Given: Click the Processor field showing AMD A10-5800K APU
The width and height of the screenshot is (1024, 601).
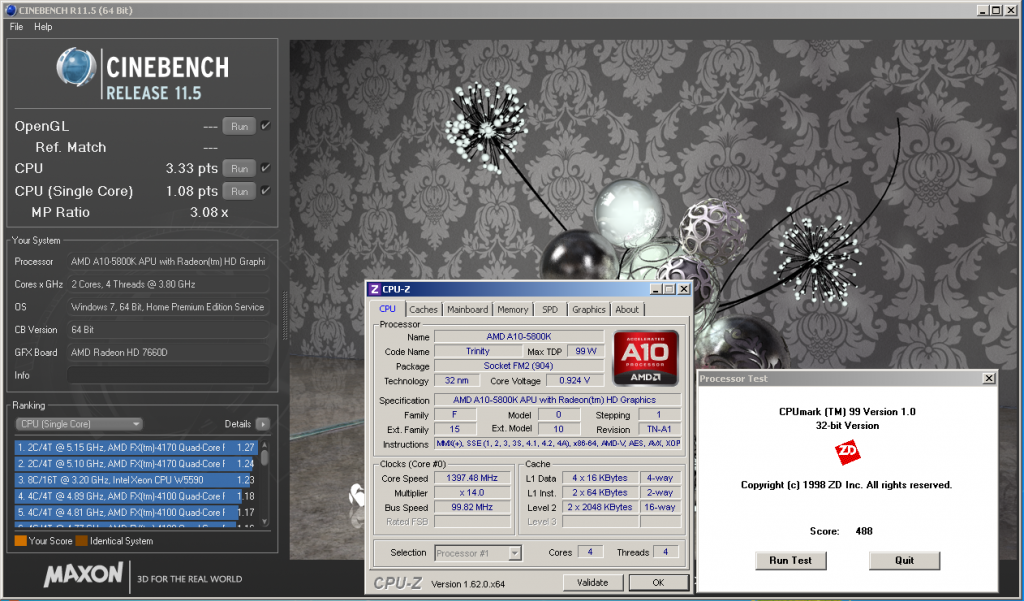Looking at the screenshot, I should (x=168, y=261).
